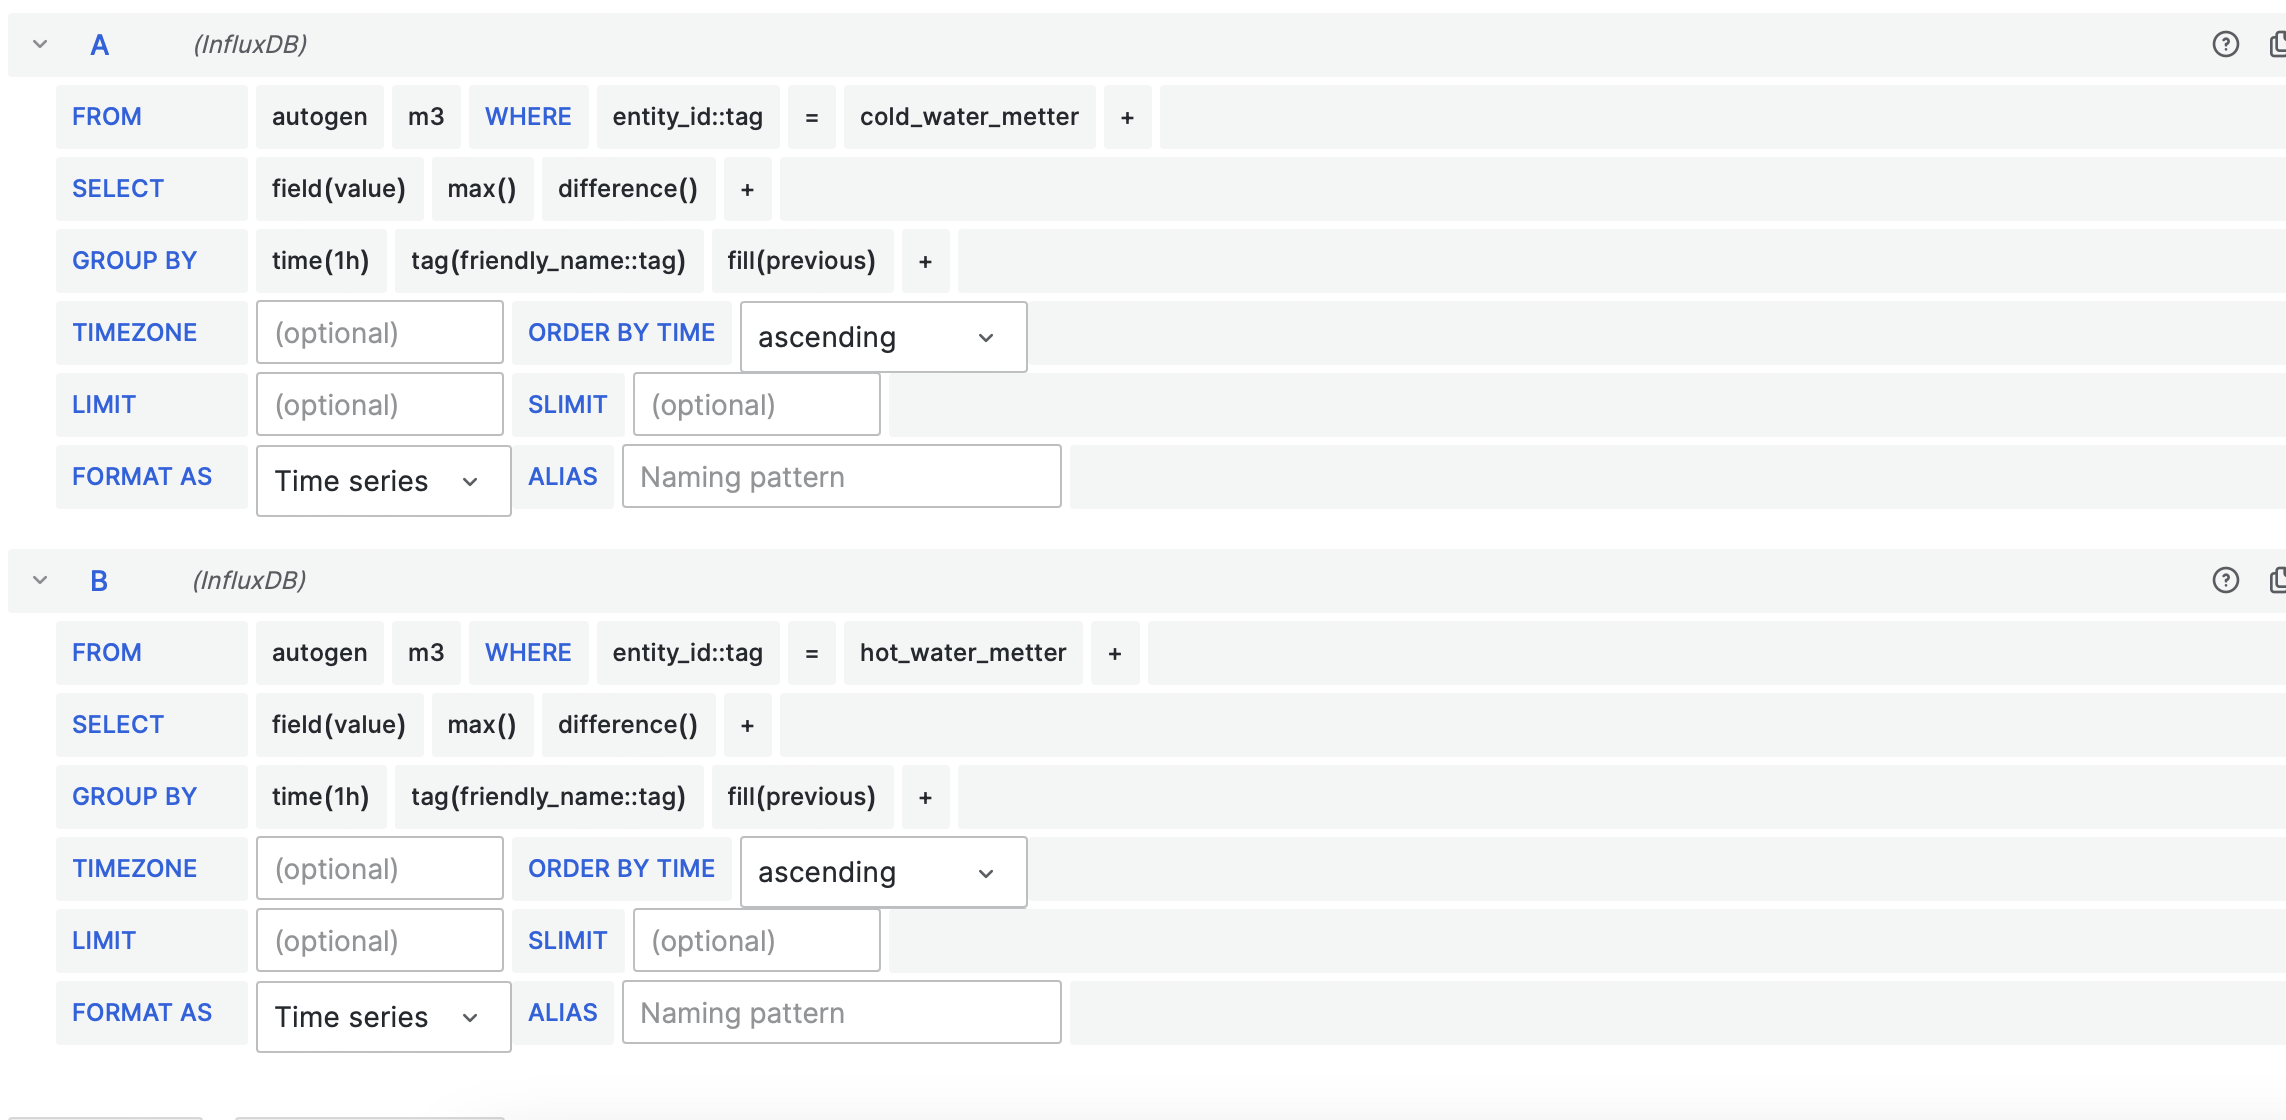Image resolution: width=2286 pixels, height=1120 pixels.
Task: Click difference() function in query A
Action: (627, 189)
